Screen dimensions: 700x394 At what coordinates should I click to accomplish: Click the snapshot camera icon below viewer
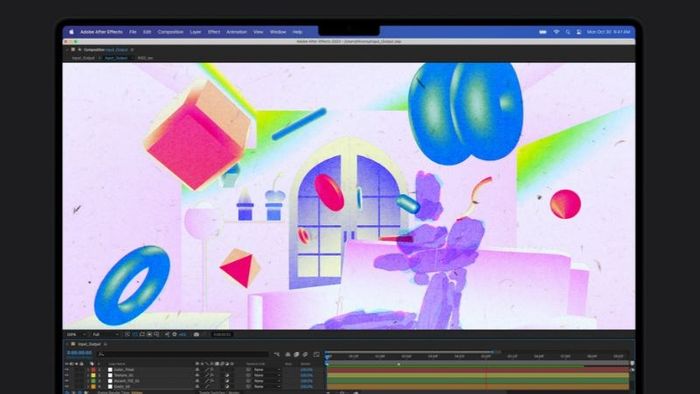tap(196, 334)
